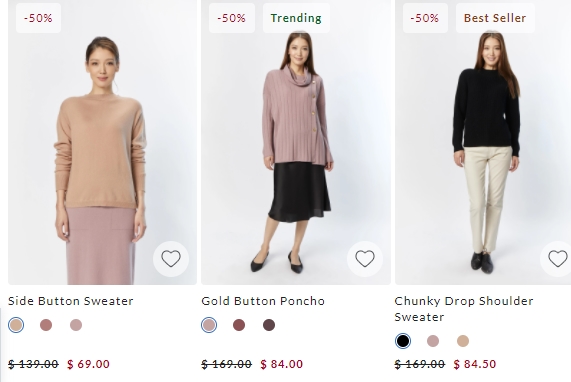
Task: Select dusty pink swatch for Gold Button Poncho
Action: tap(209, 325)
